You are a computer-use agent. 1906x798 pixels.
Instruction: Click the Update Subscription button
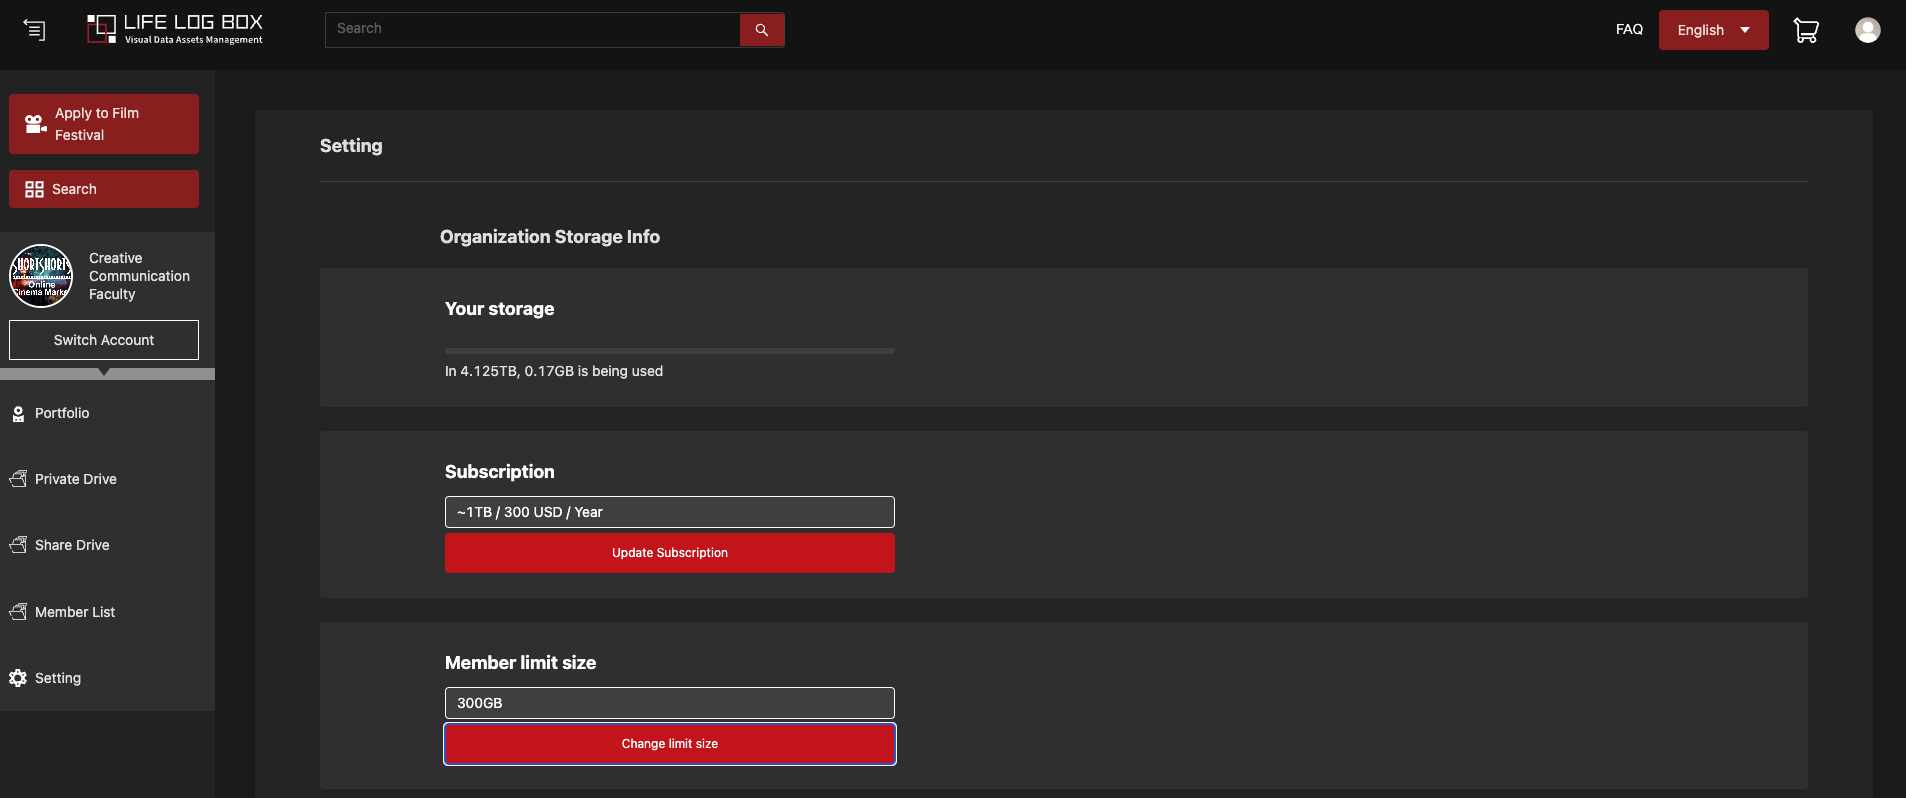tap(669, 553)
